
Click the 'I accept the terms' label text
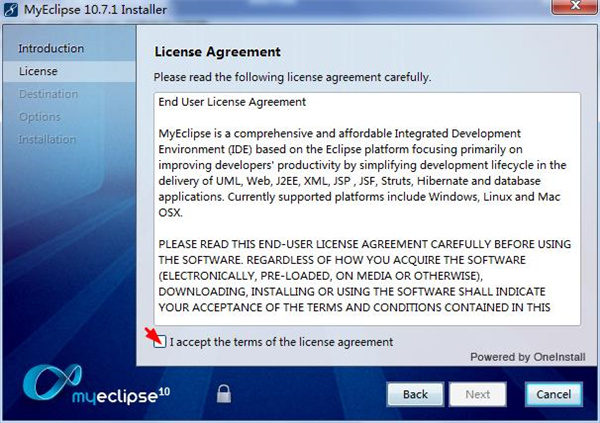281,342
